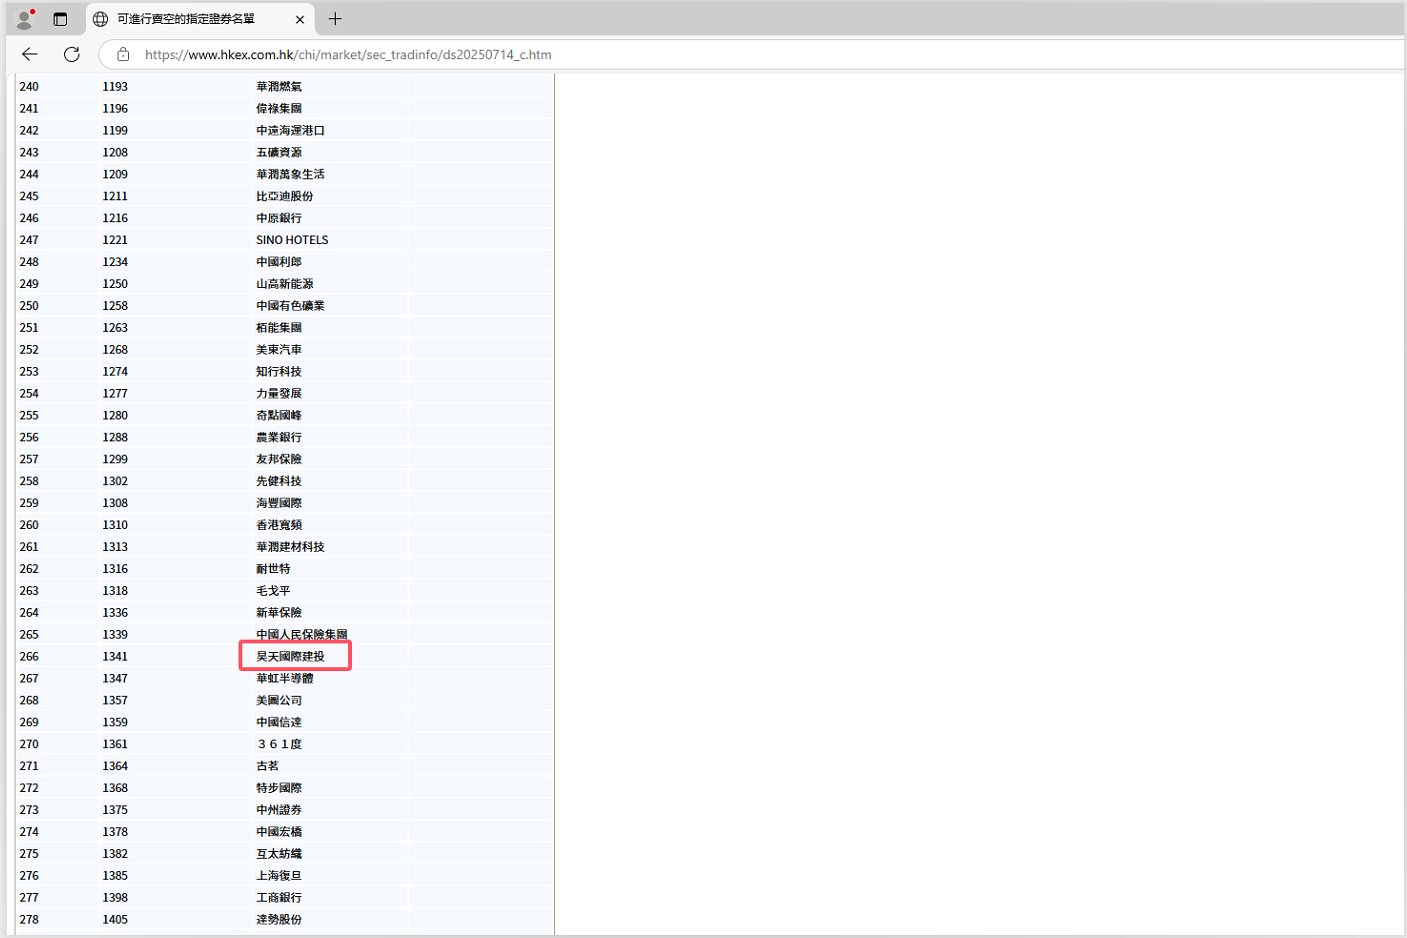Viewport: 1407px width, 938px height.
Task: Select the name 華潤建材科技
Action: tap(290, 548)
